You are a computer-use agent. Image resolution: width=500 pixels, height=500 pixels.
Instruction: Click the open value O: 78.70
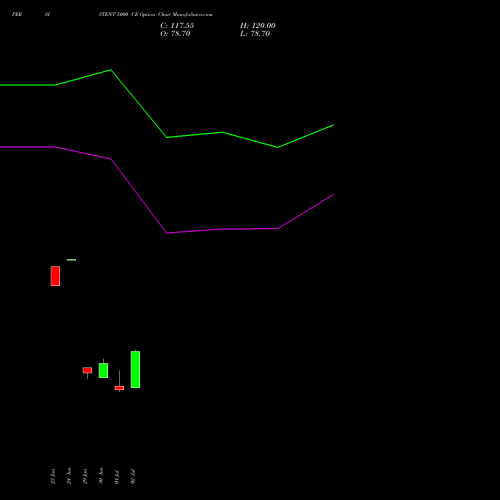pyautogui.click(x=175, y=34)
